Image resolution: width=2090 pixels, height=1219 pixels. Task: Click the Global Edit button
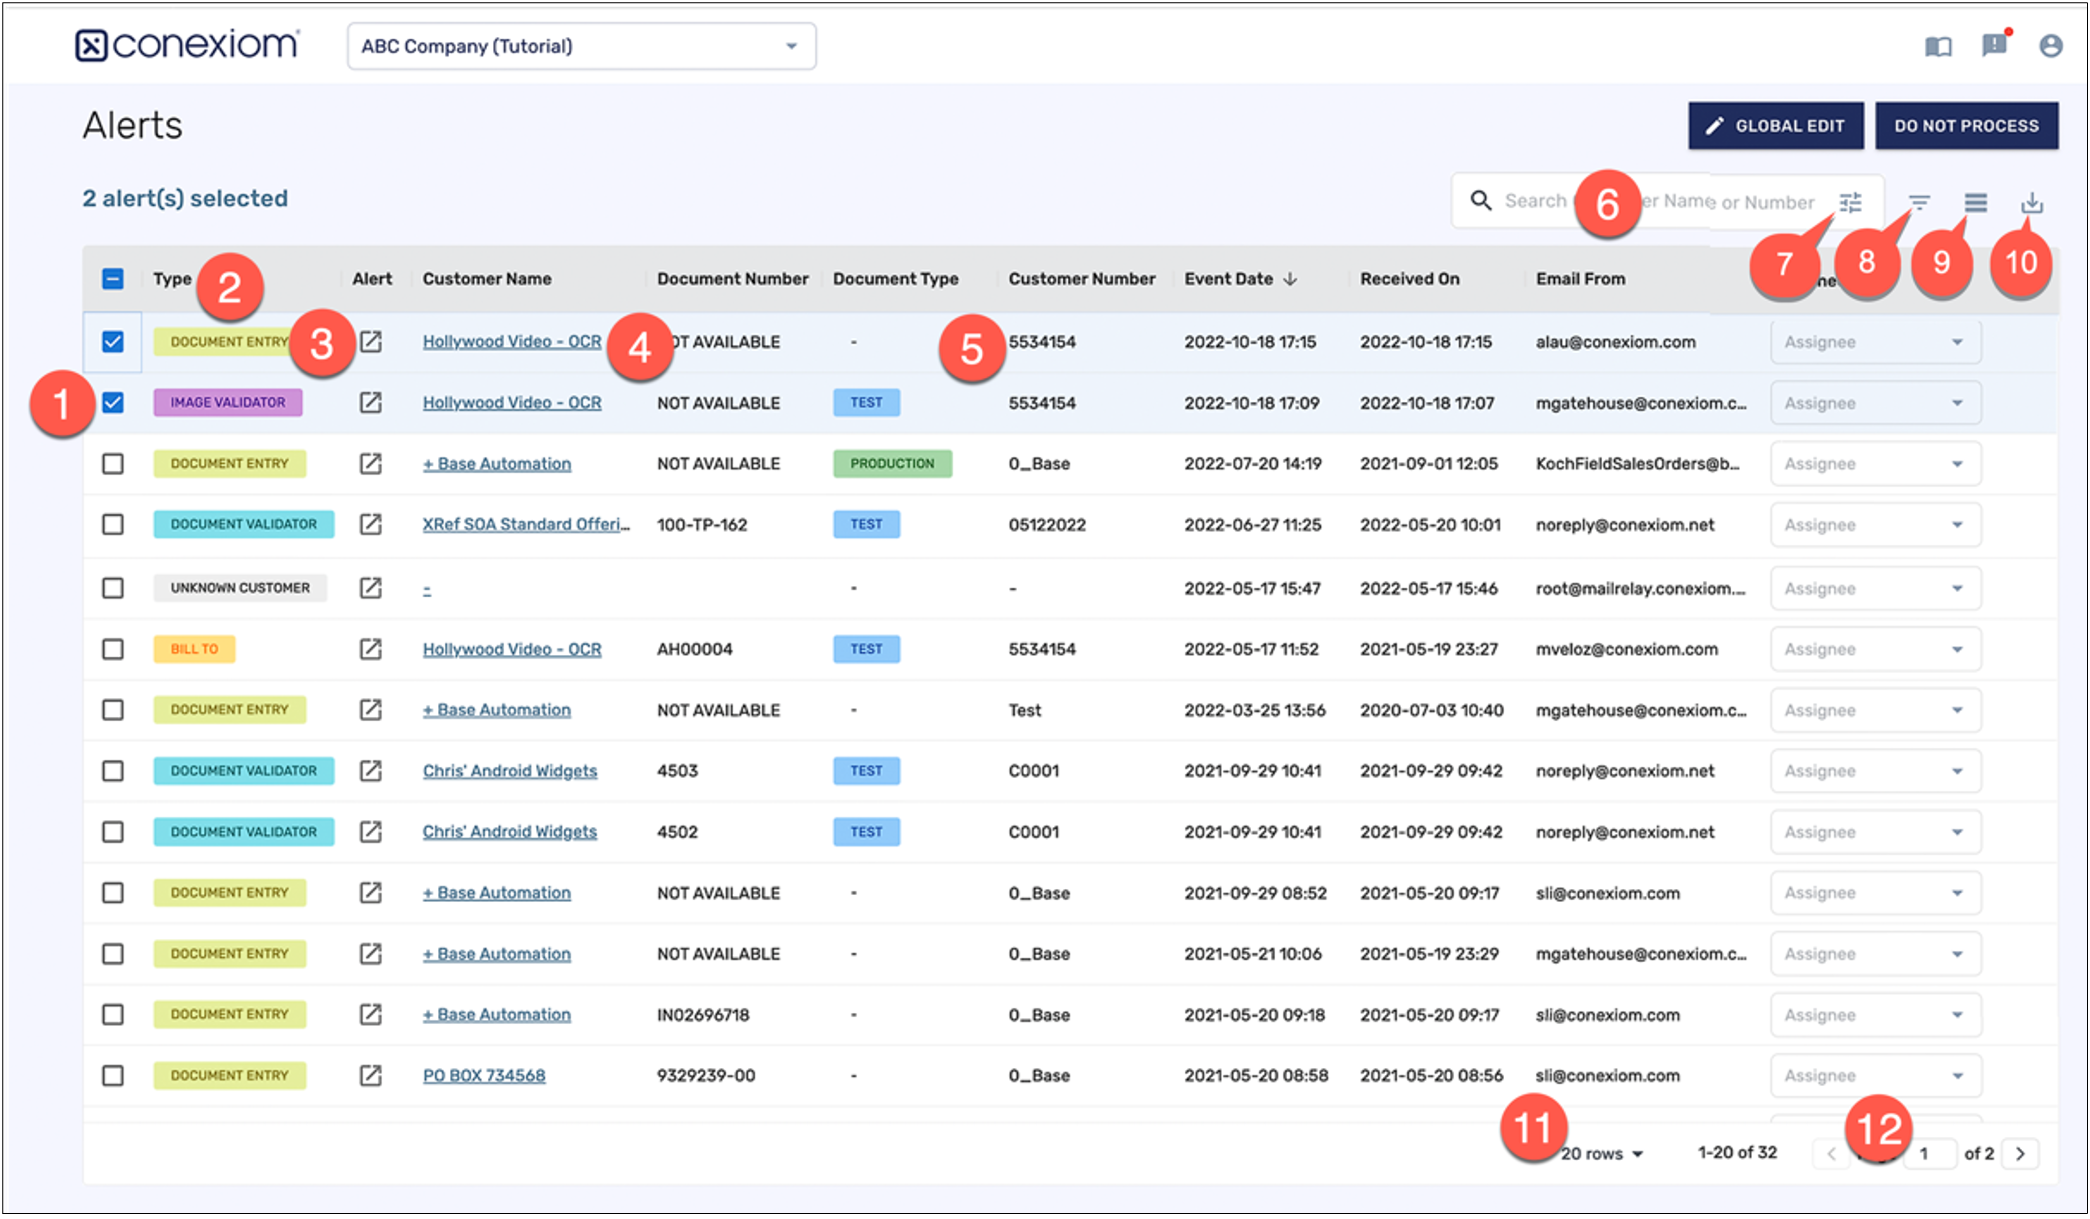(x=1775, y=126)
